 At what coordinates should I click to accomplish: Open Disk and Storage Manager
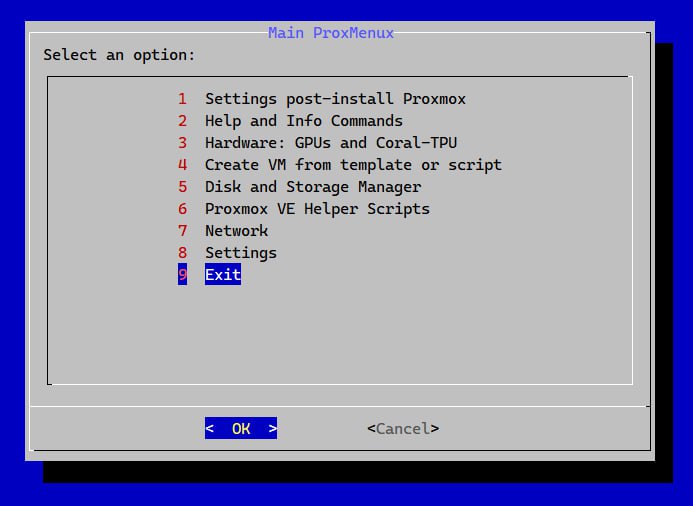point(299,186)
